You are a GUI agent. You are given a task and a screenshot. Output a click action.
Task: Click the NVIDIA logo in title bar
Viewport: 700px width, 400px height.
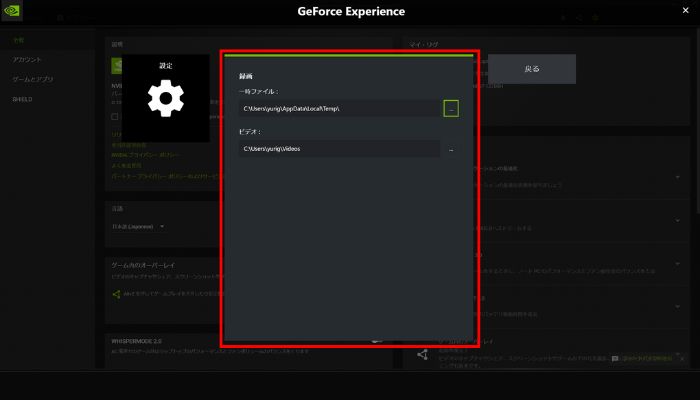pyautogui.click(x=12, y=10)
